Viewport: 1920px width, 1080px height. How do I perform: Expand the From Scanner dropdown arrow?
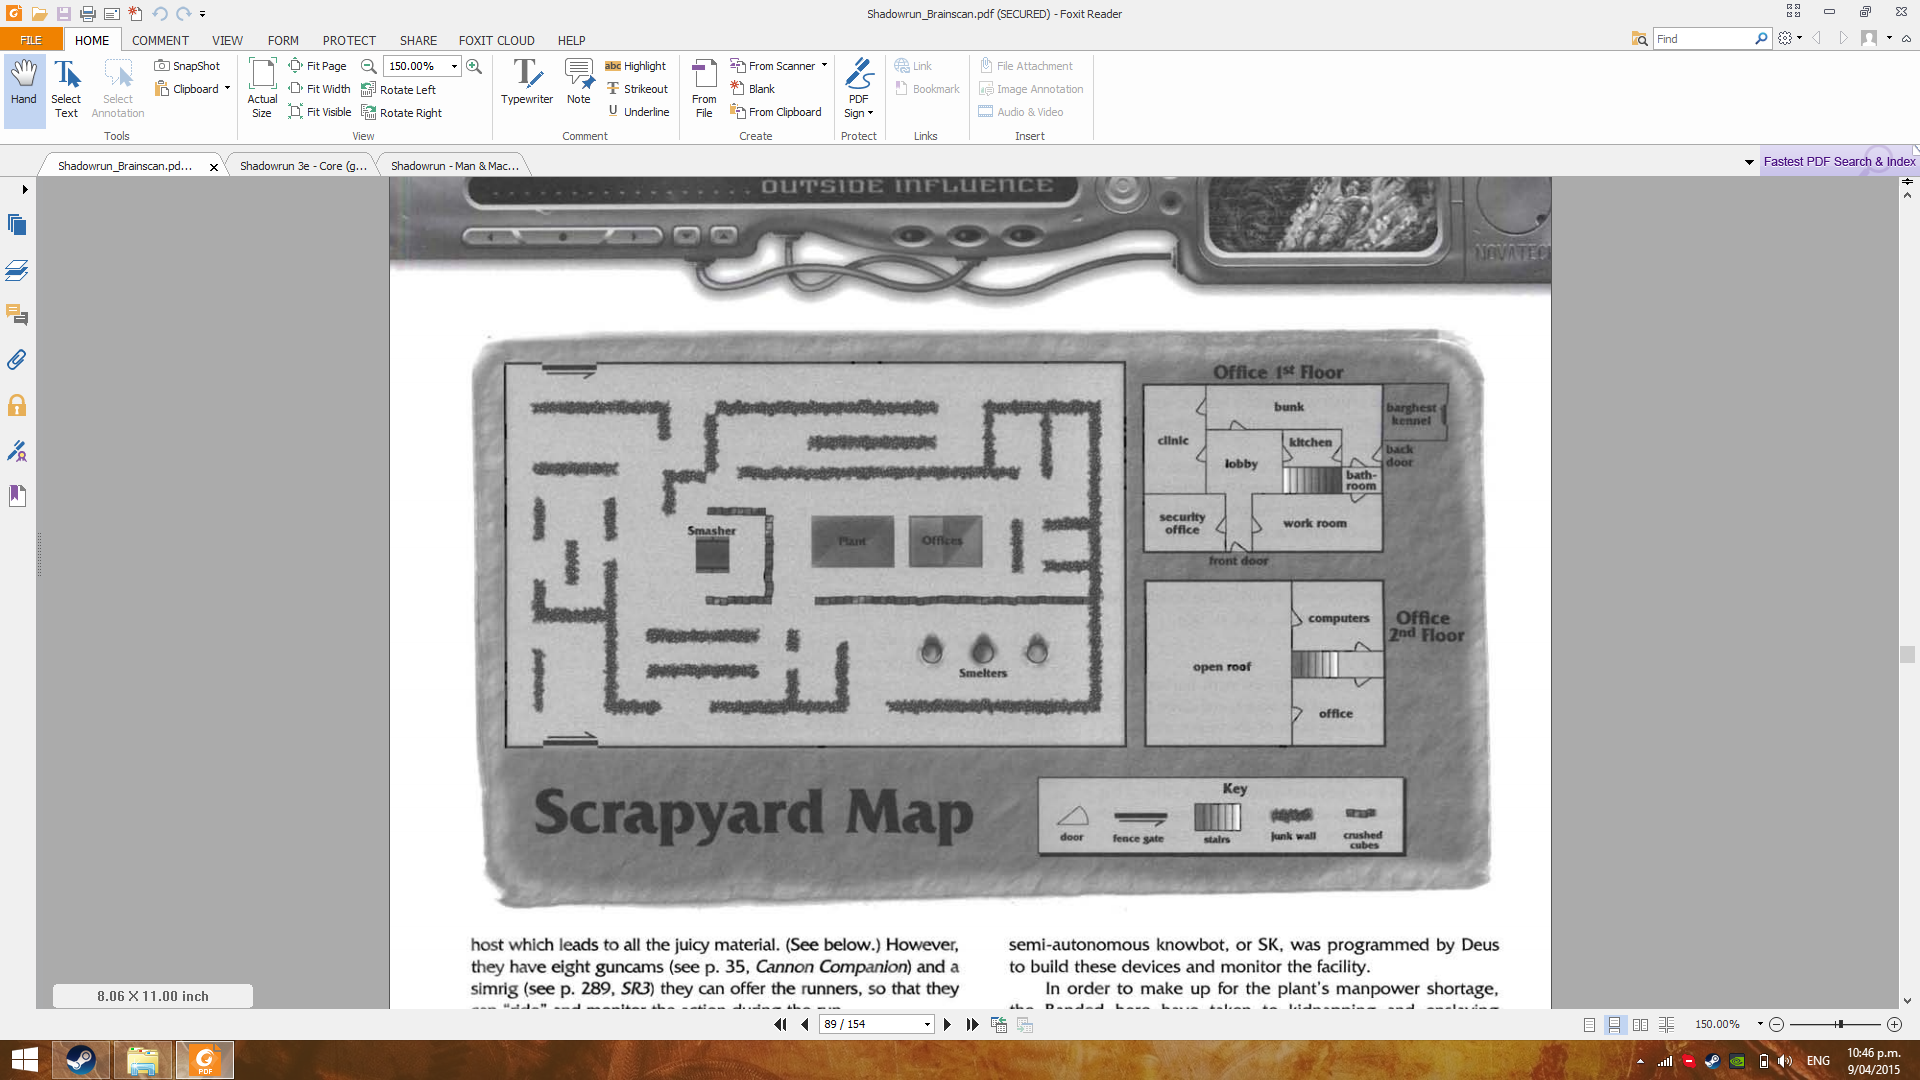click(x=824, y=66)
